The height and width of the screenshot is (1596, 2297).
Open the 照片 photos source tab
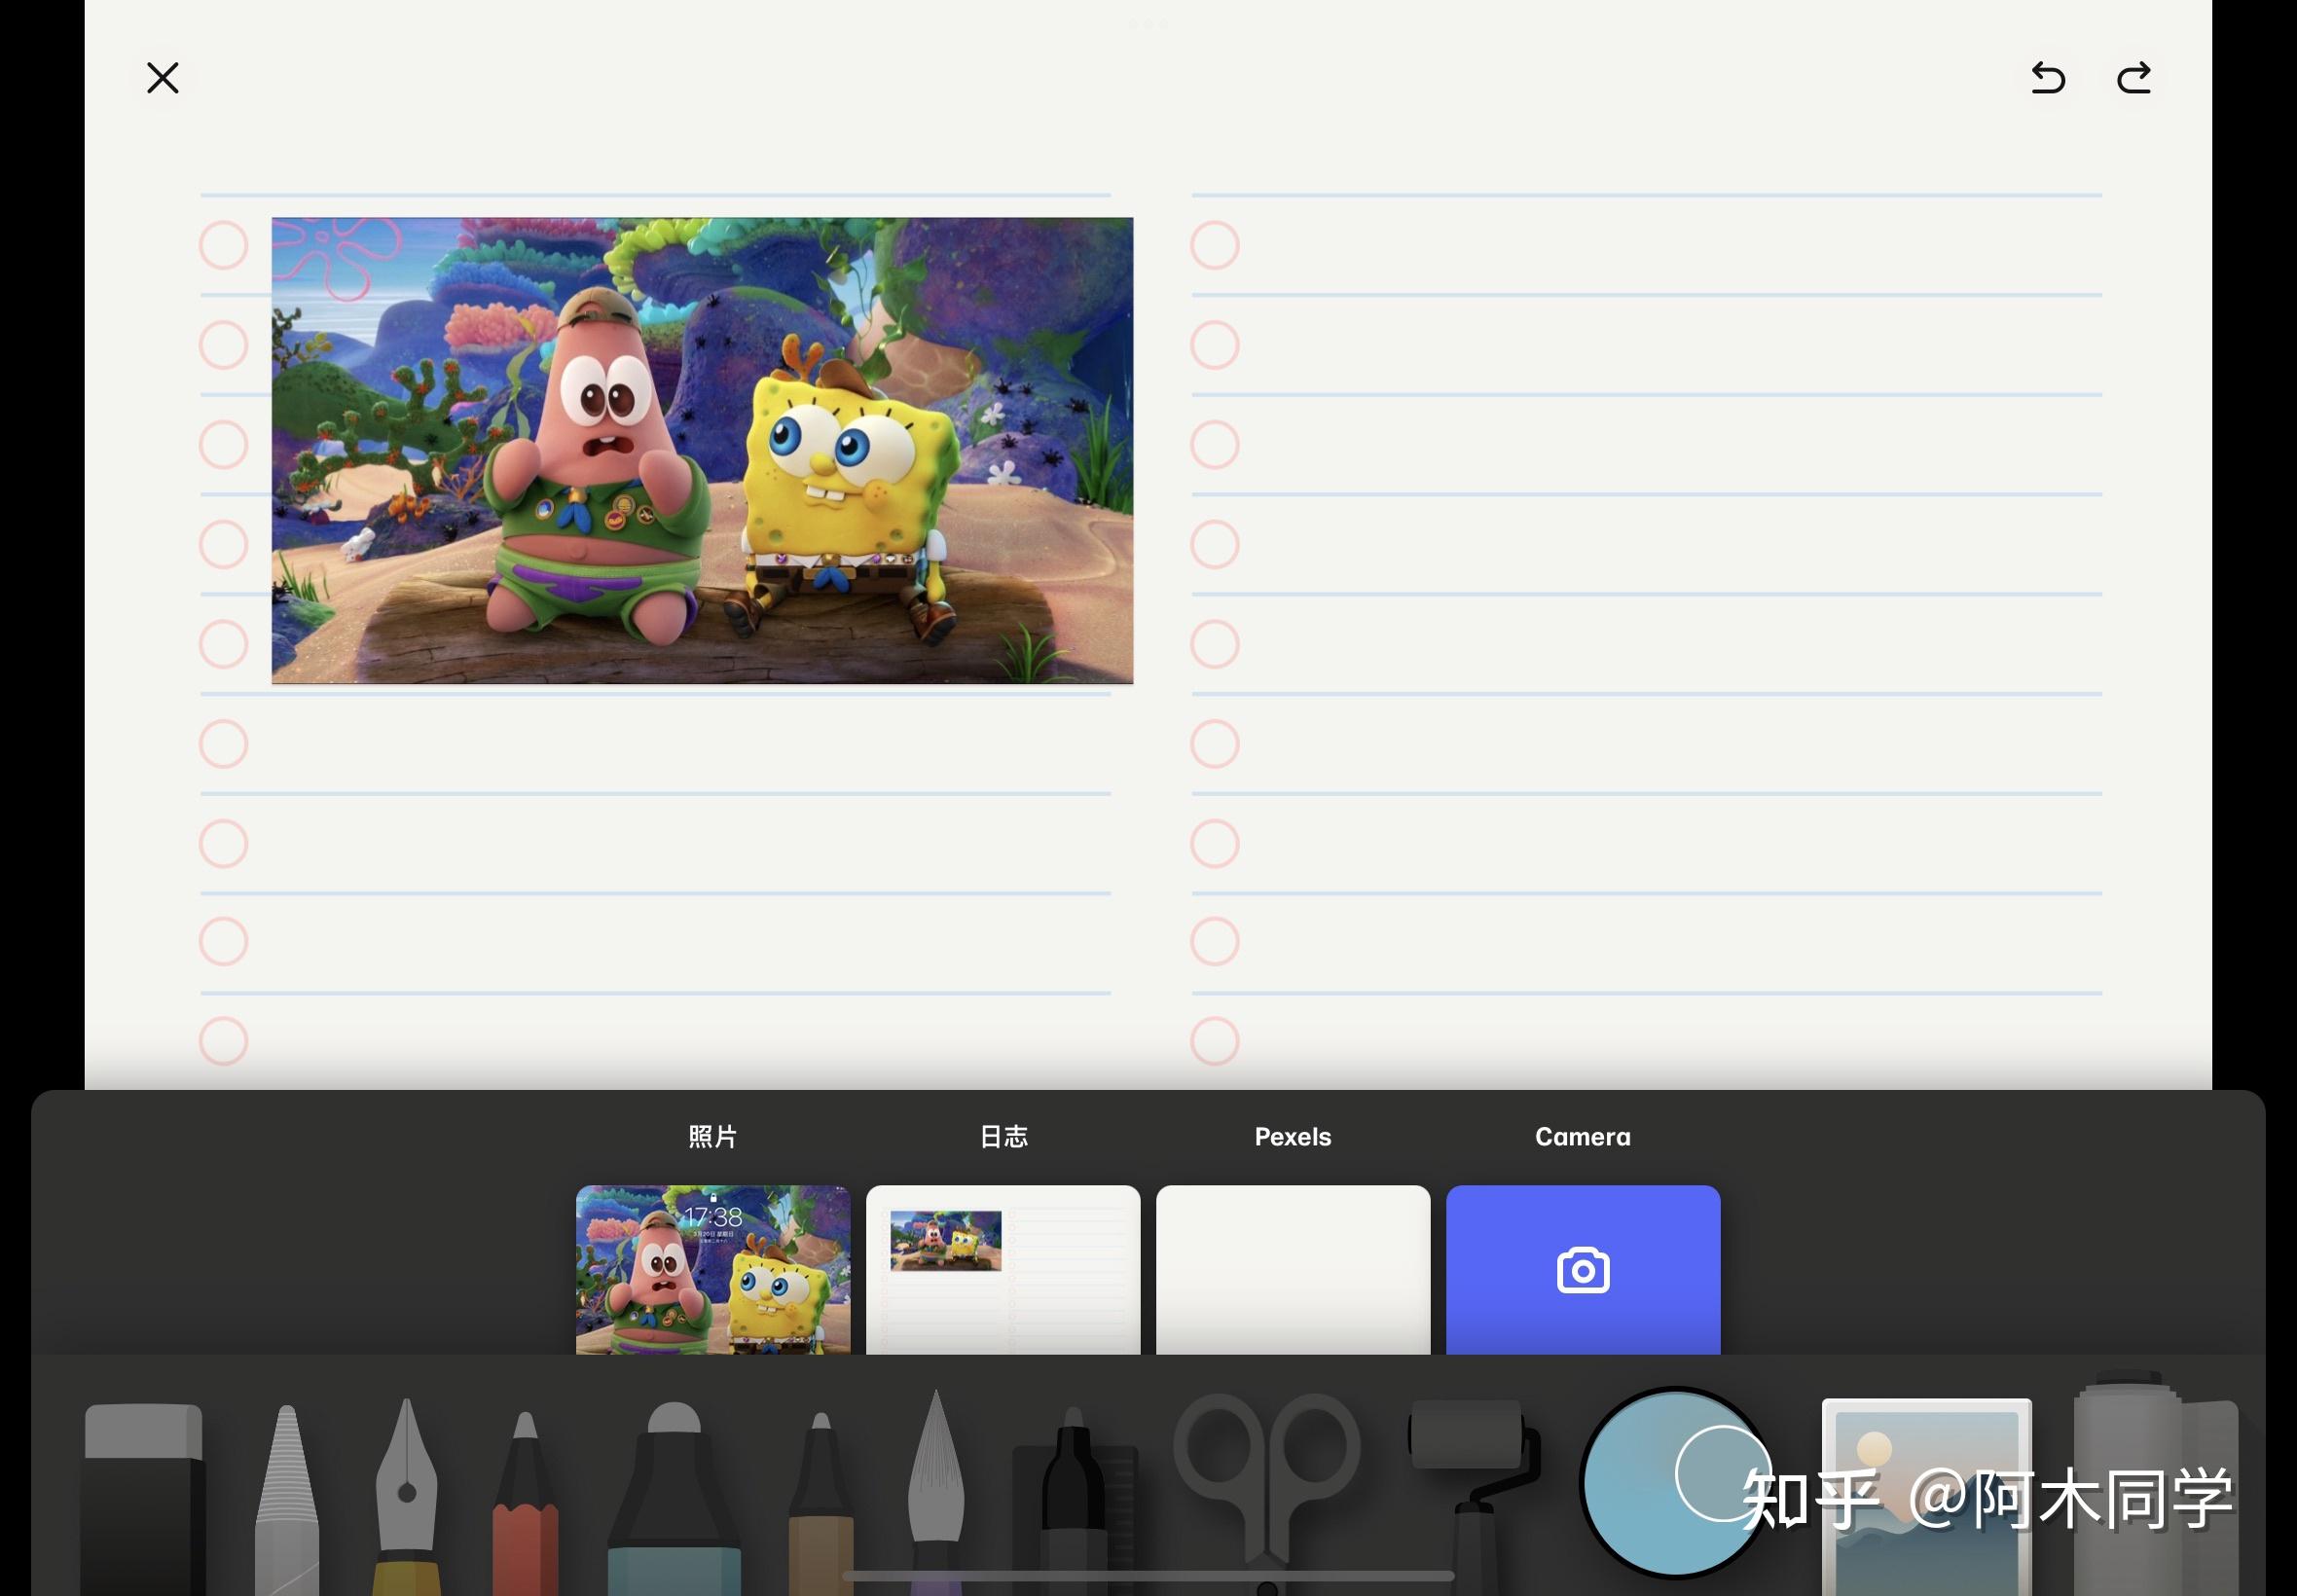[713, 1137]
